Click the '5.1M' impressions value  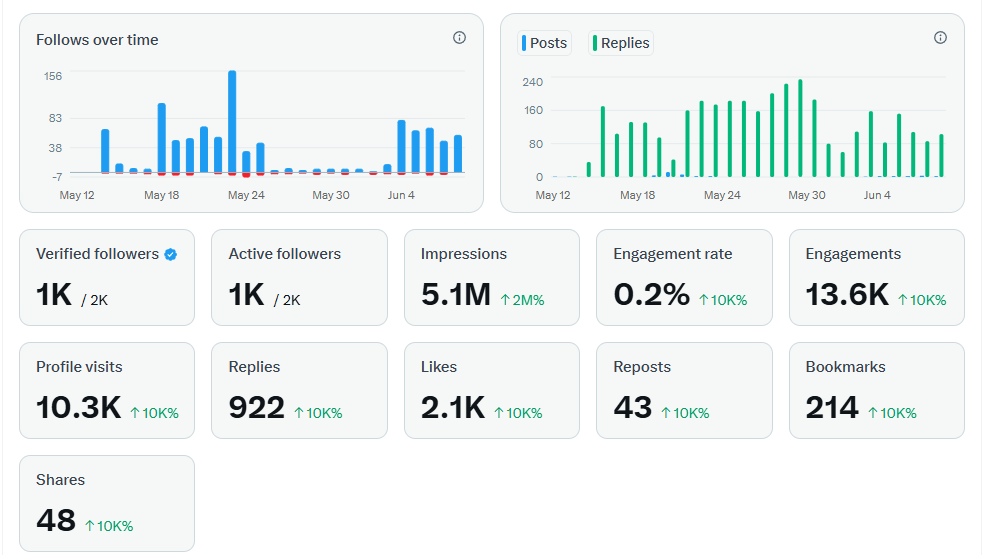456,295
